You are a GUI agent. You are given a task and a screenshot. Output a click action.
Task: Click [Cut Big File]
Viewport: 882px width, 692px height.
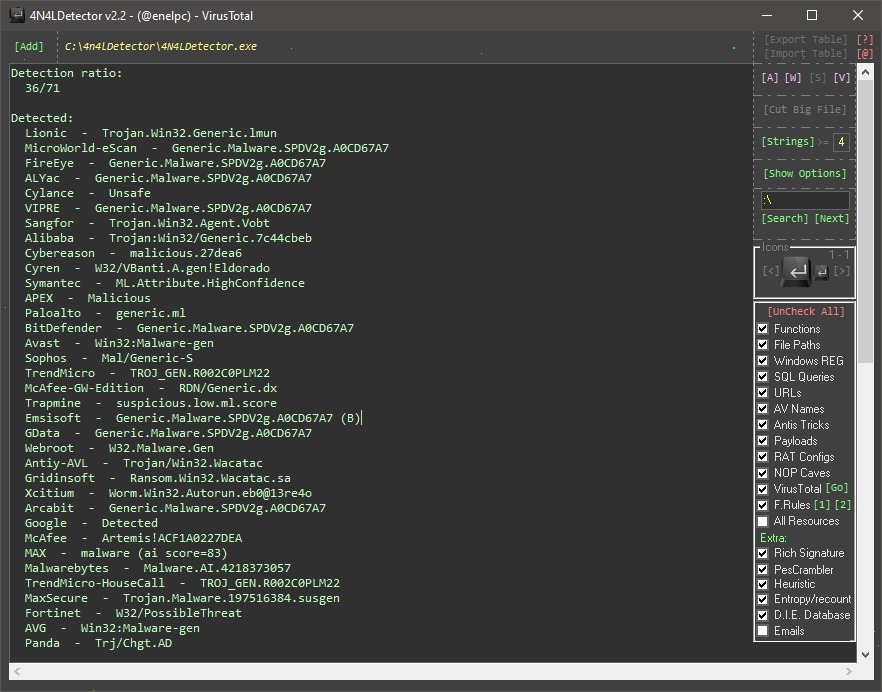[x=804, y=109]
